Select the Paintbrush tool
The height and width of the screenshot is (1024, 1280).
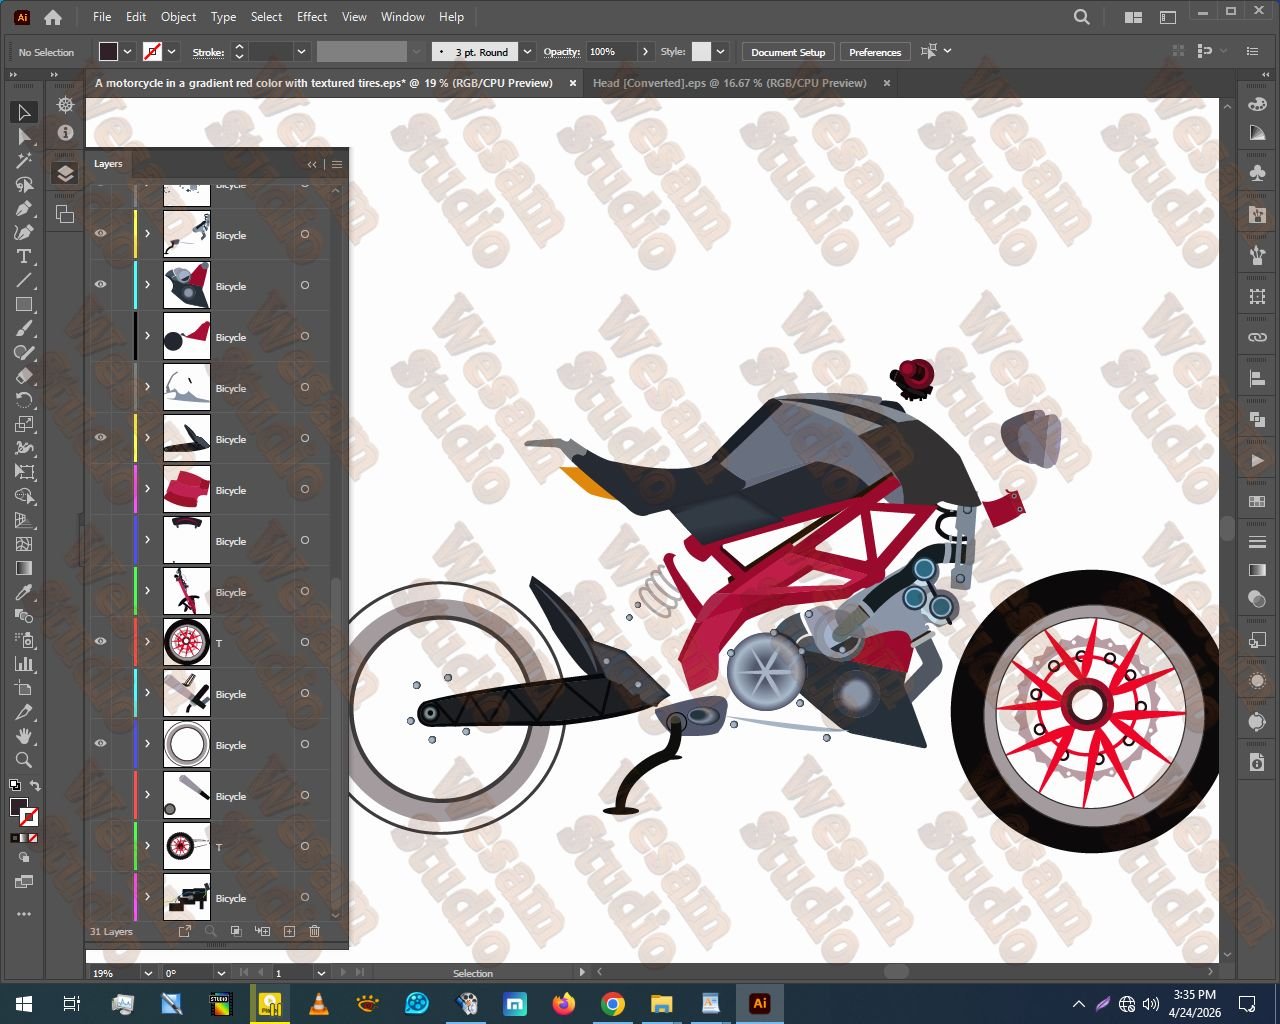pyautogui.click(x=25, y=328)
